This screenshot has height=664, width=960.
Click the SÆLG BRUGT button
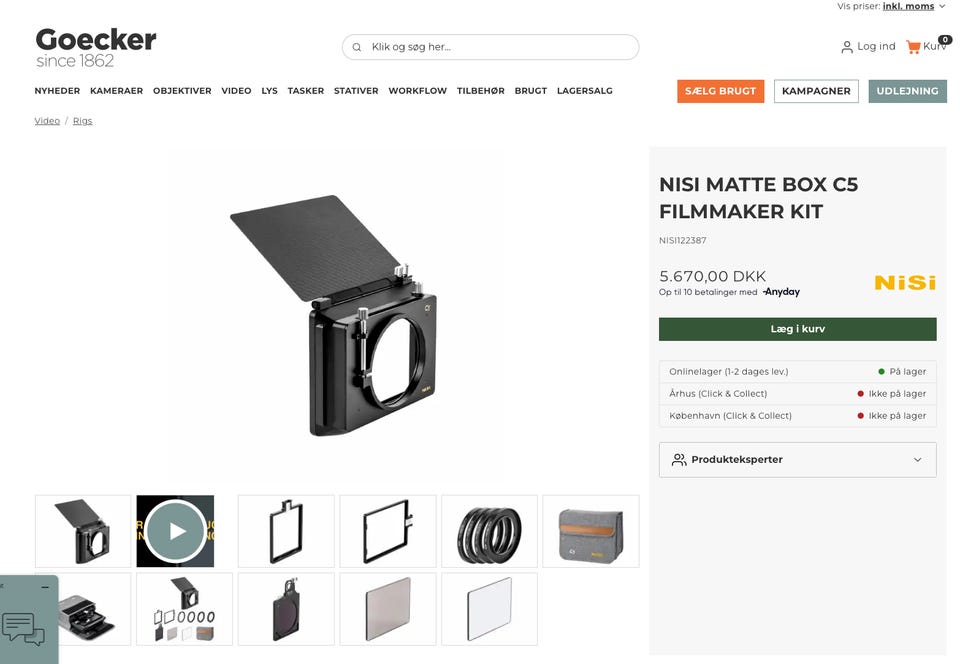pos(721,91)
